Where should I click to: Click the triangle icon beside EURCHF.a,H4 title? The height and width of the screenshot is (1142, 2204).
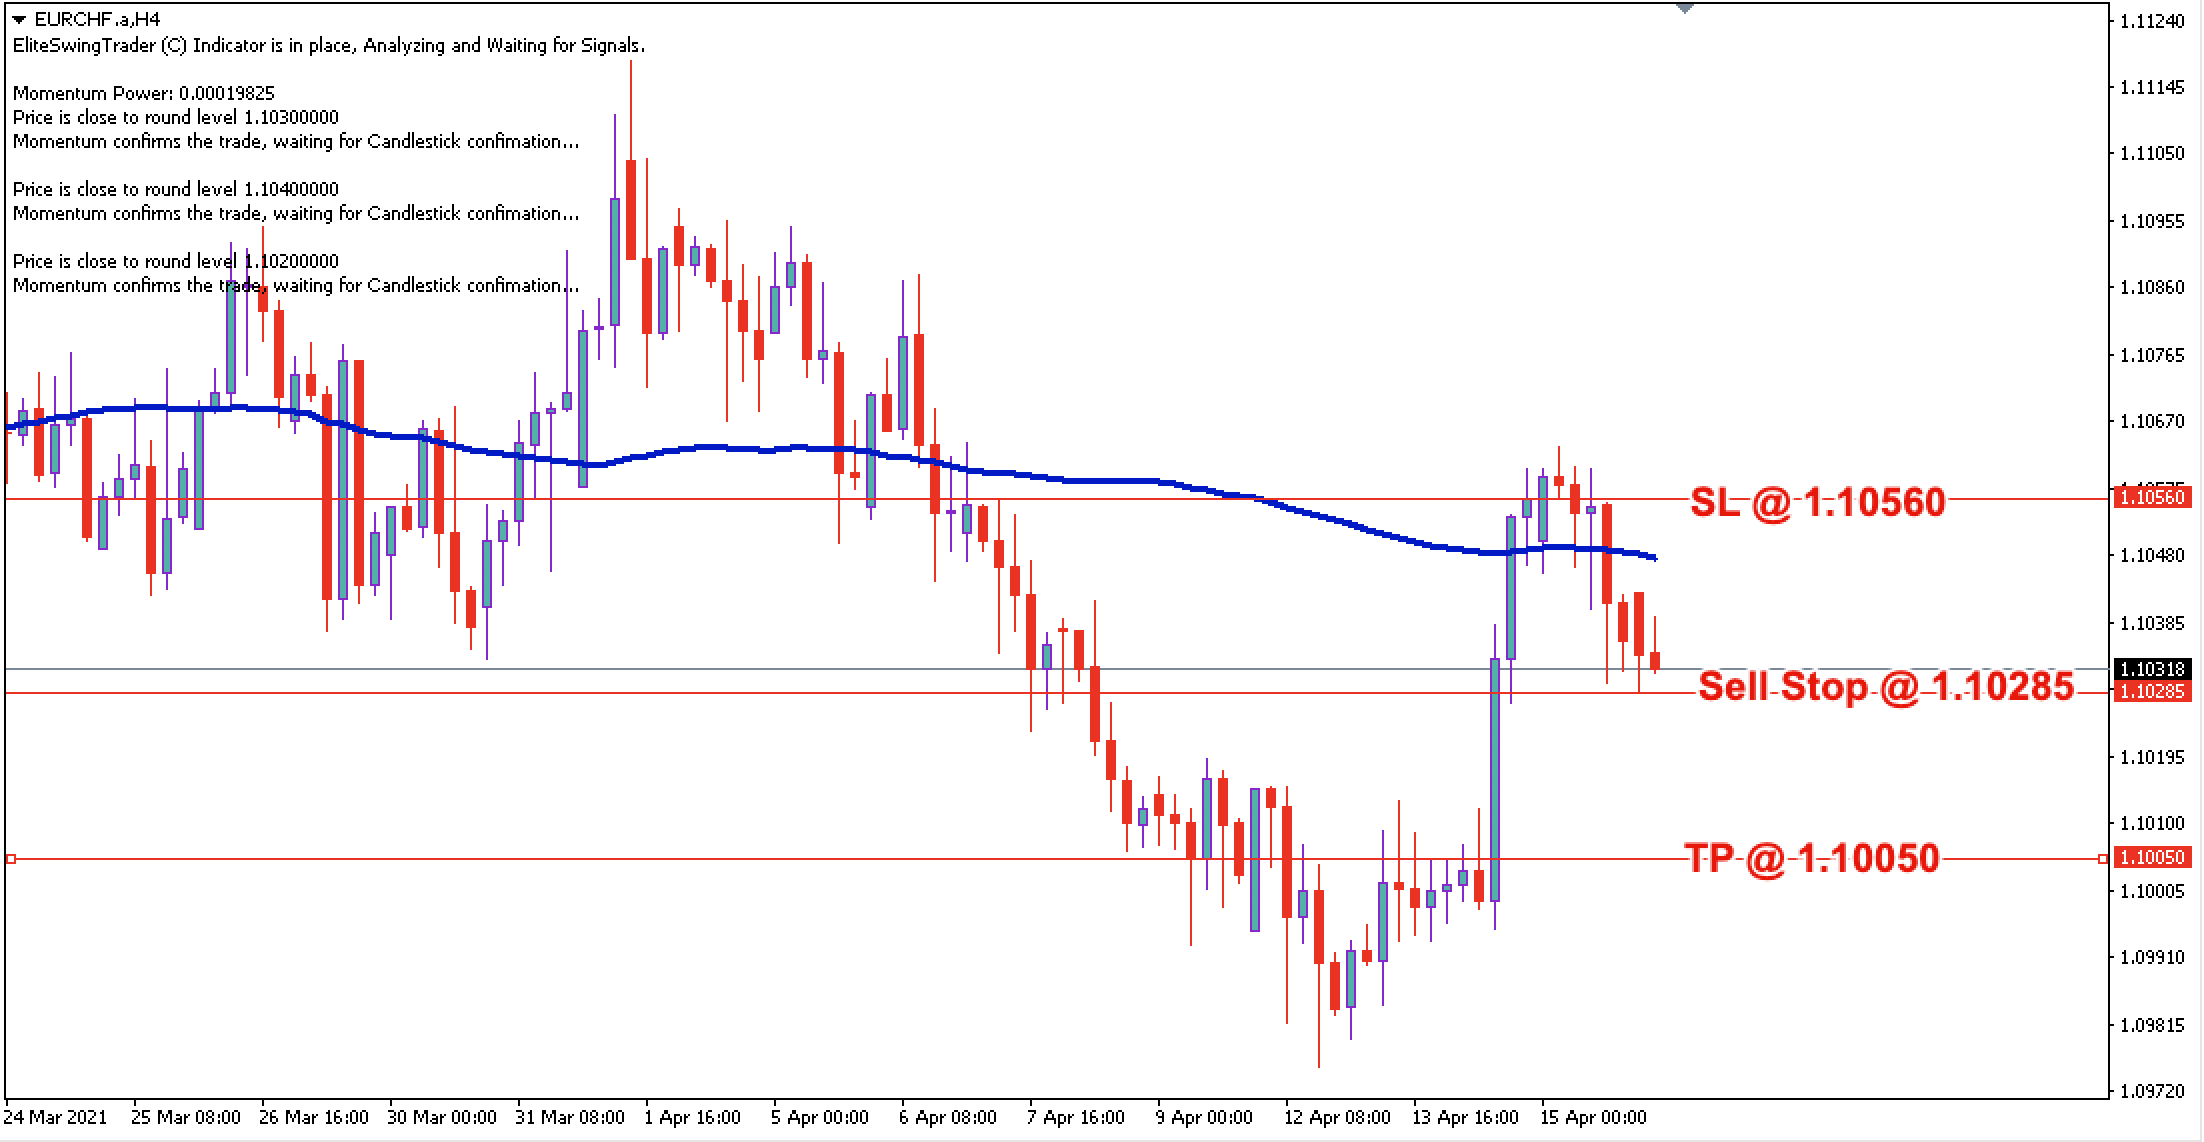19,19
